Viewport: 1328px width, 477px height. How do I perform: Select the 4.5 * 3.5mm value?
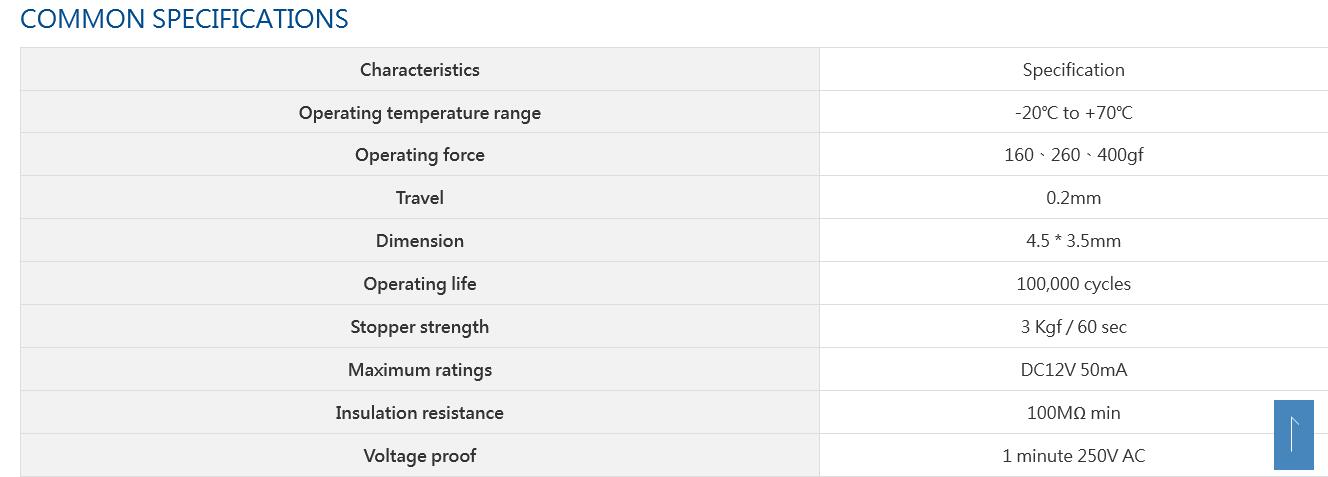(x=1073, y=241)
